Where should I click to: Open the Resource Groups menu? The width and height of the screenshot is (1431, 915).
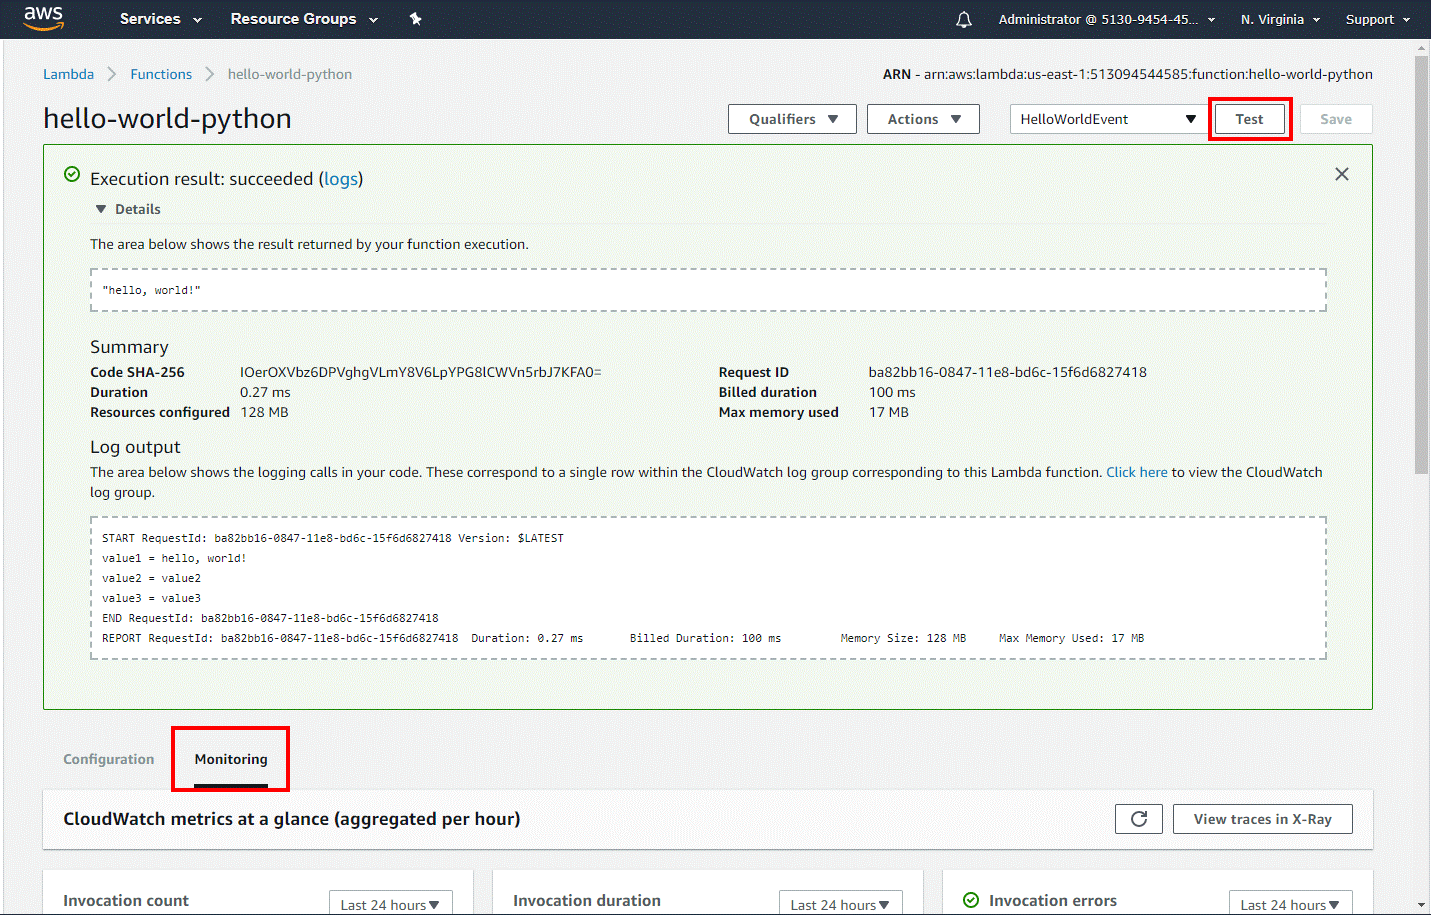coord(304,19)
